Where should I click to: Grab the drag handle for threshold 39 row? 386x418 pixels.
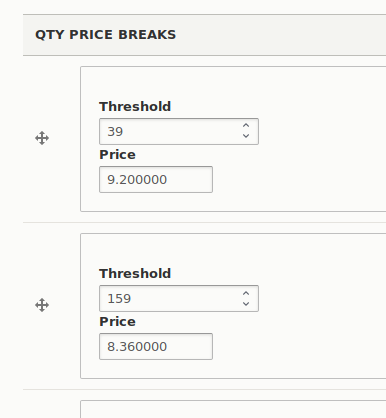42,138
